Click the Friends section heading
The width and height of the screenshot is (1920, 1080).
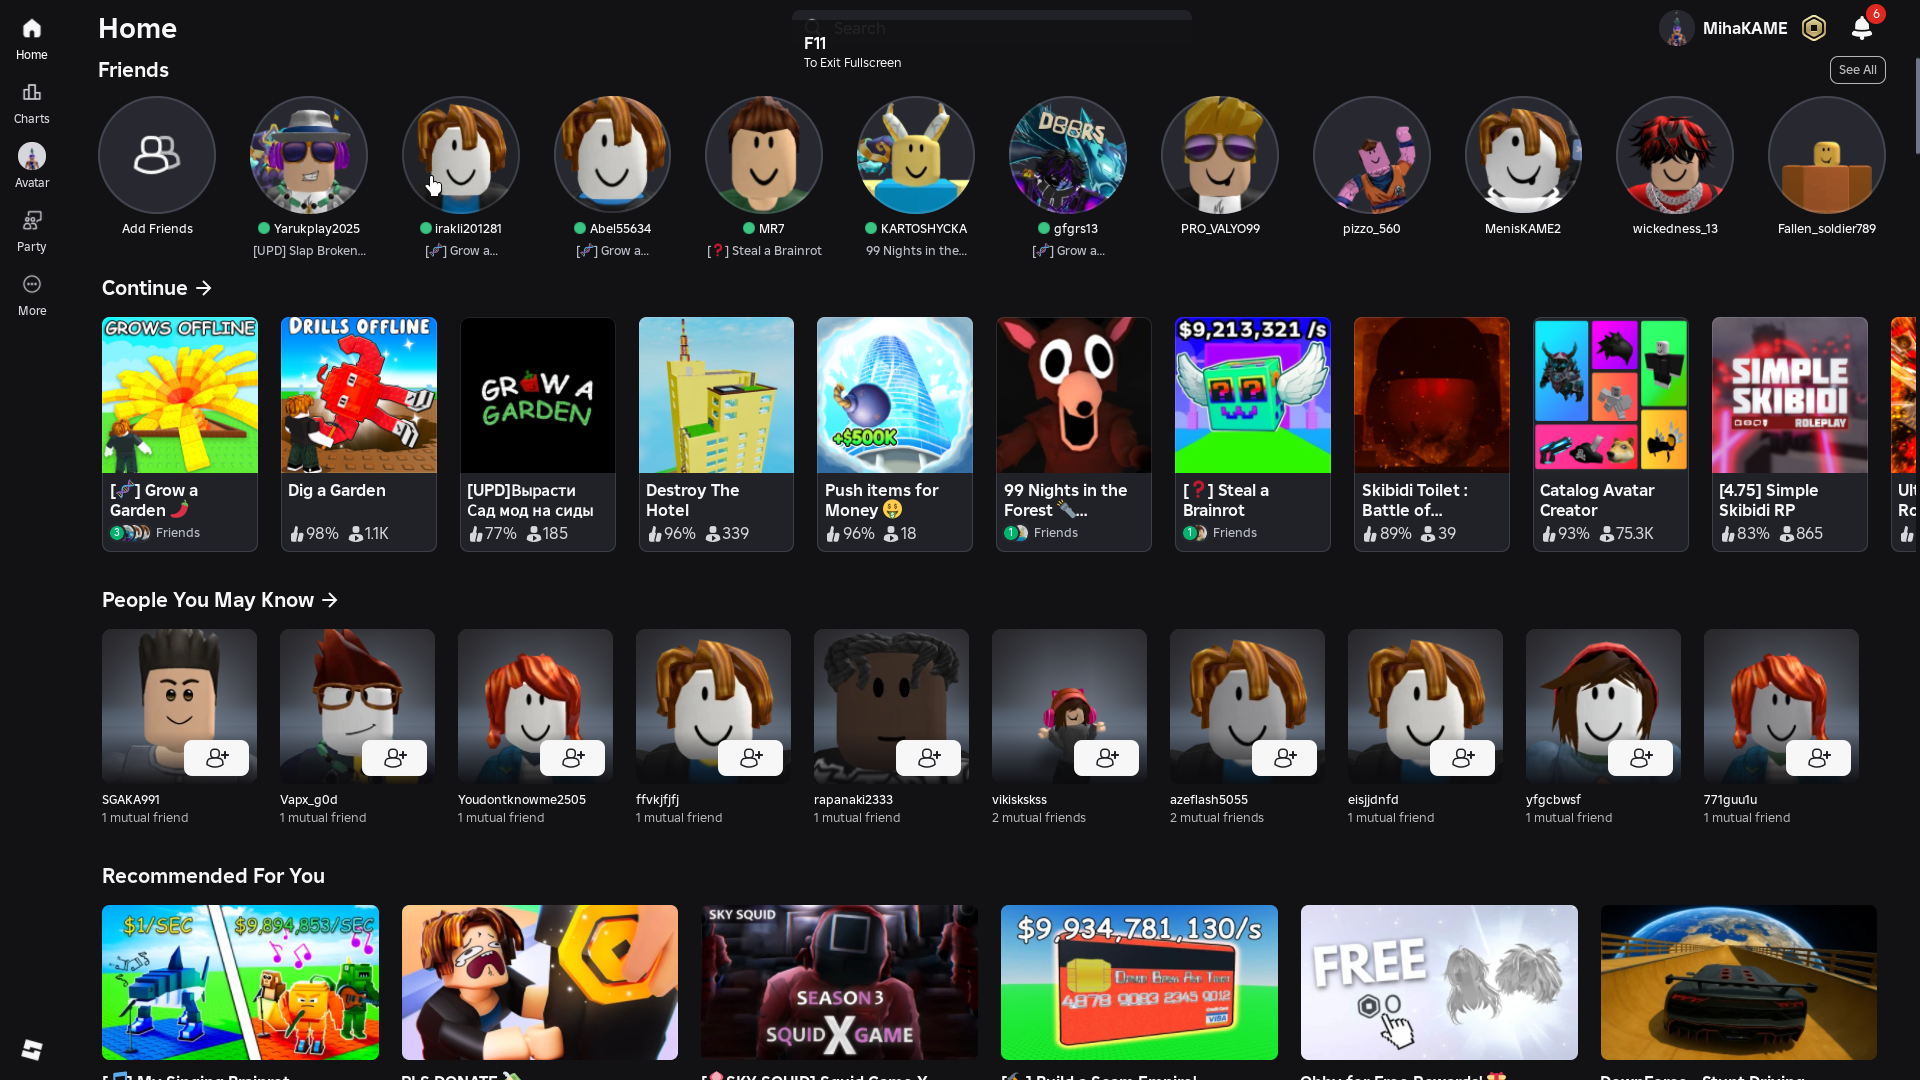tap(133, 70)
